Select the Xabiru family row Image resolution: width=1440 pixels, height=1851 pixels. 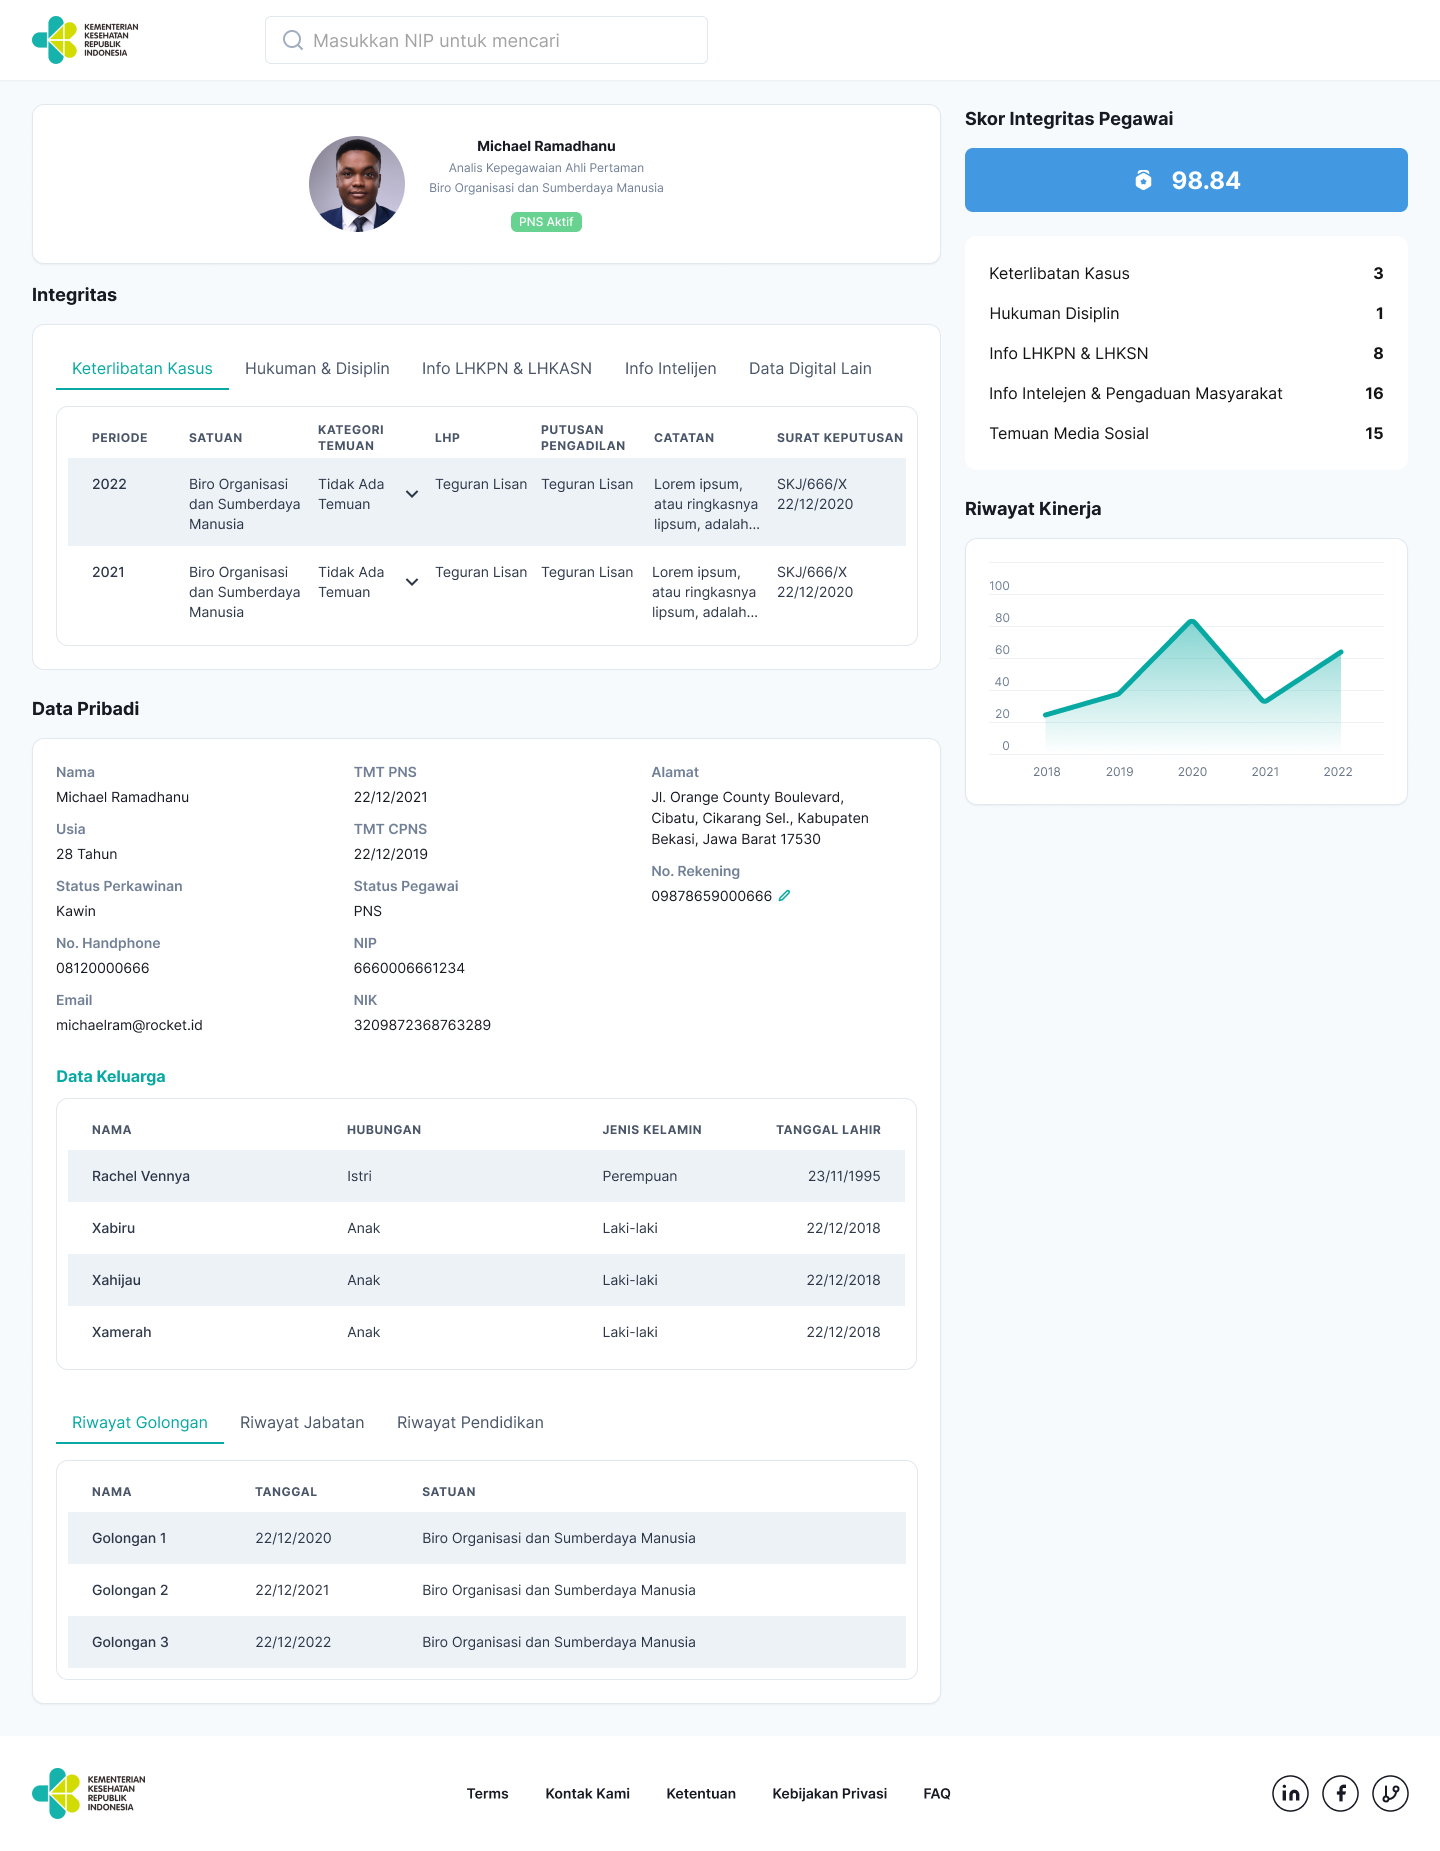pyautogui.click(x=486, y=1228)
